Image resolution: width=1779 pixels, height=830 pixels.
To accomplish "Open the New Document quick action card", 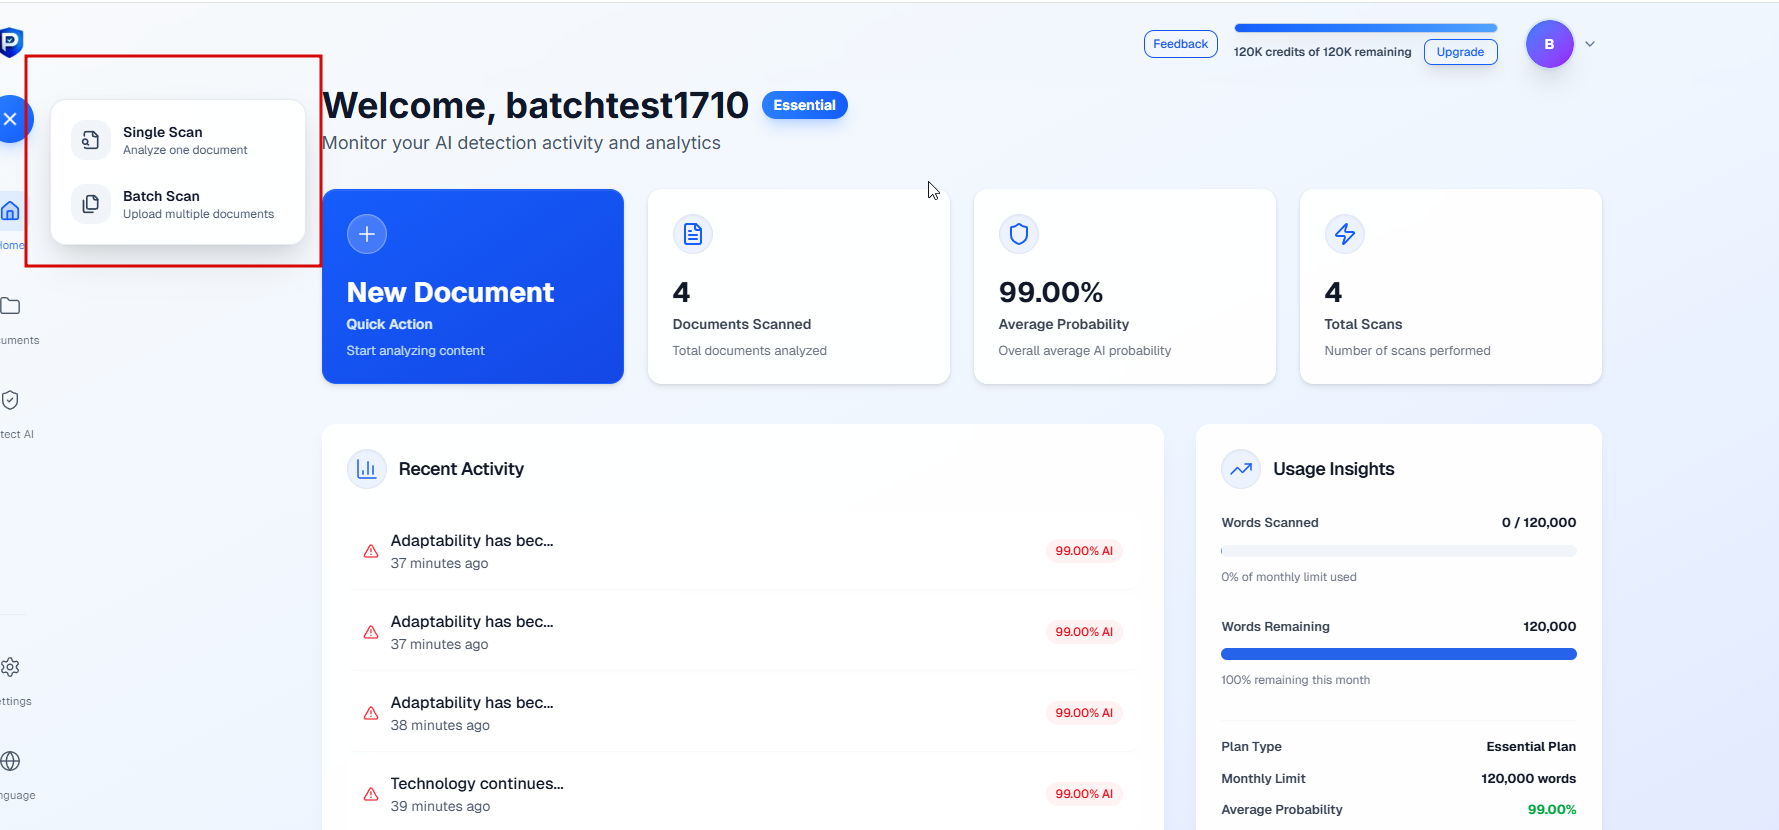I will pyautogui.click(x=473, y=286).
